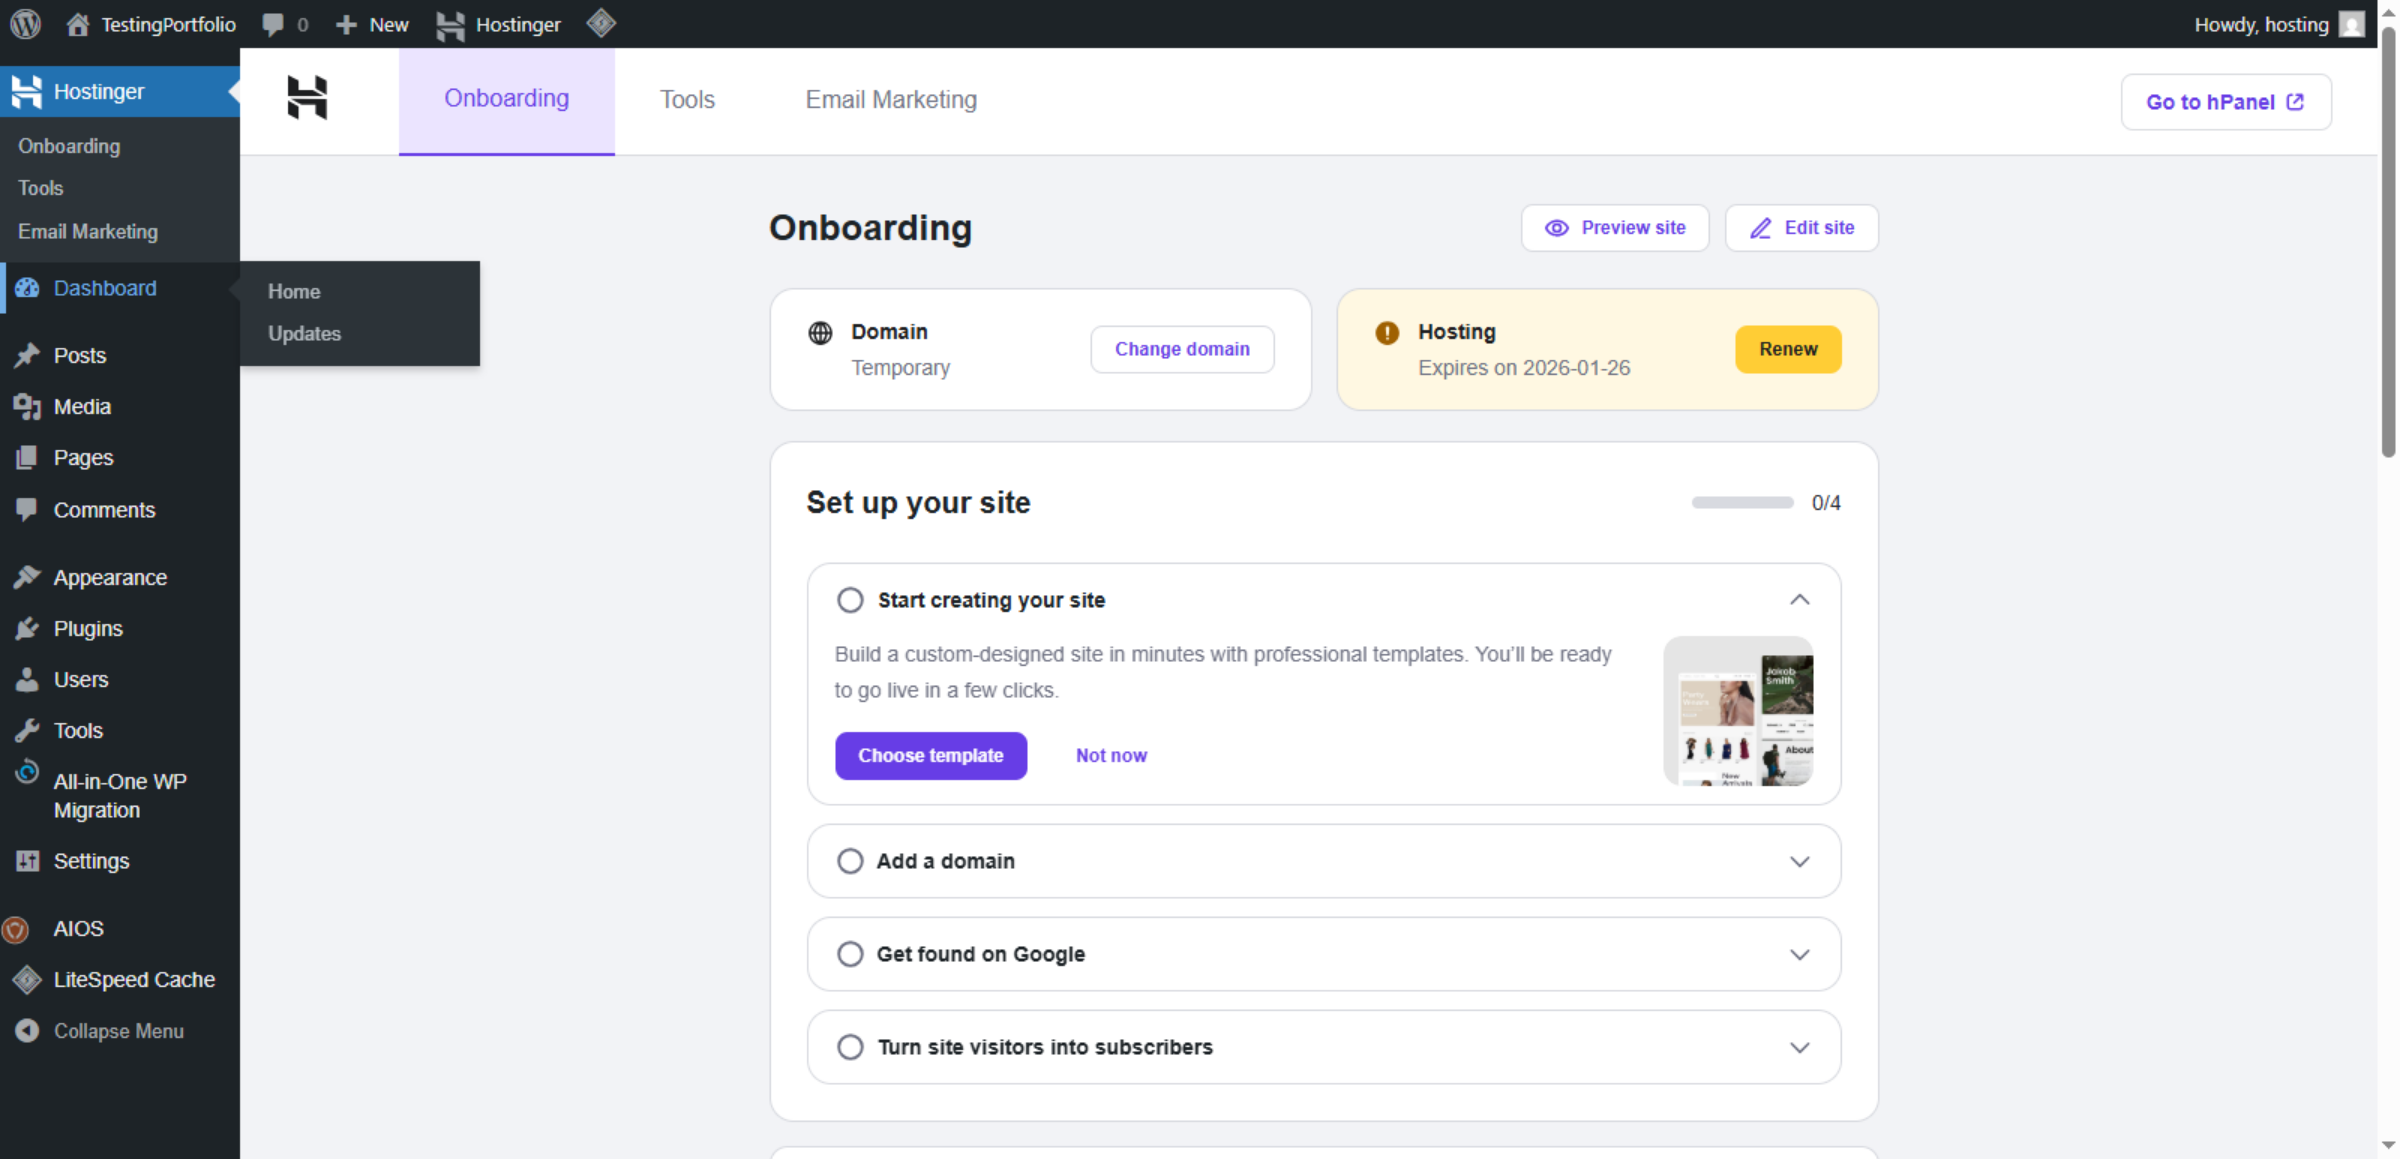Click the WordPress logo in the admin bar
Viewport: 2400px width, 1159px height.
coord(24,23)
